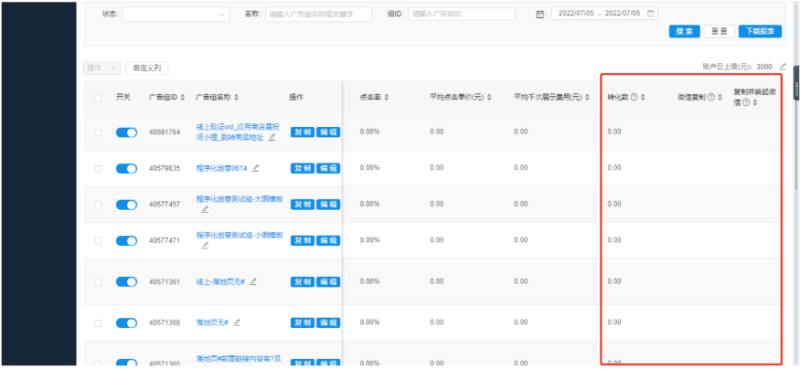Focus the 名称 ad group name input
This screenshot has width=800, height=369.
319,14
